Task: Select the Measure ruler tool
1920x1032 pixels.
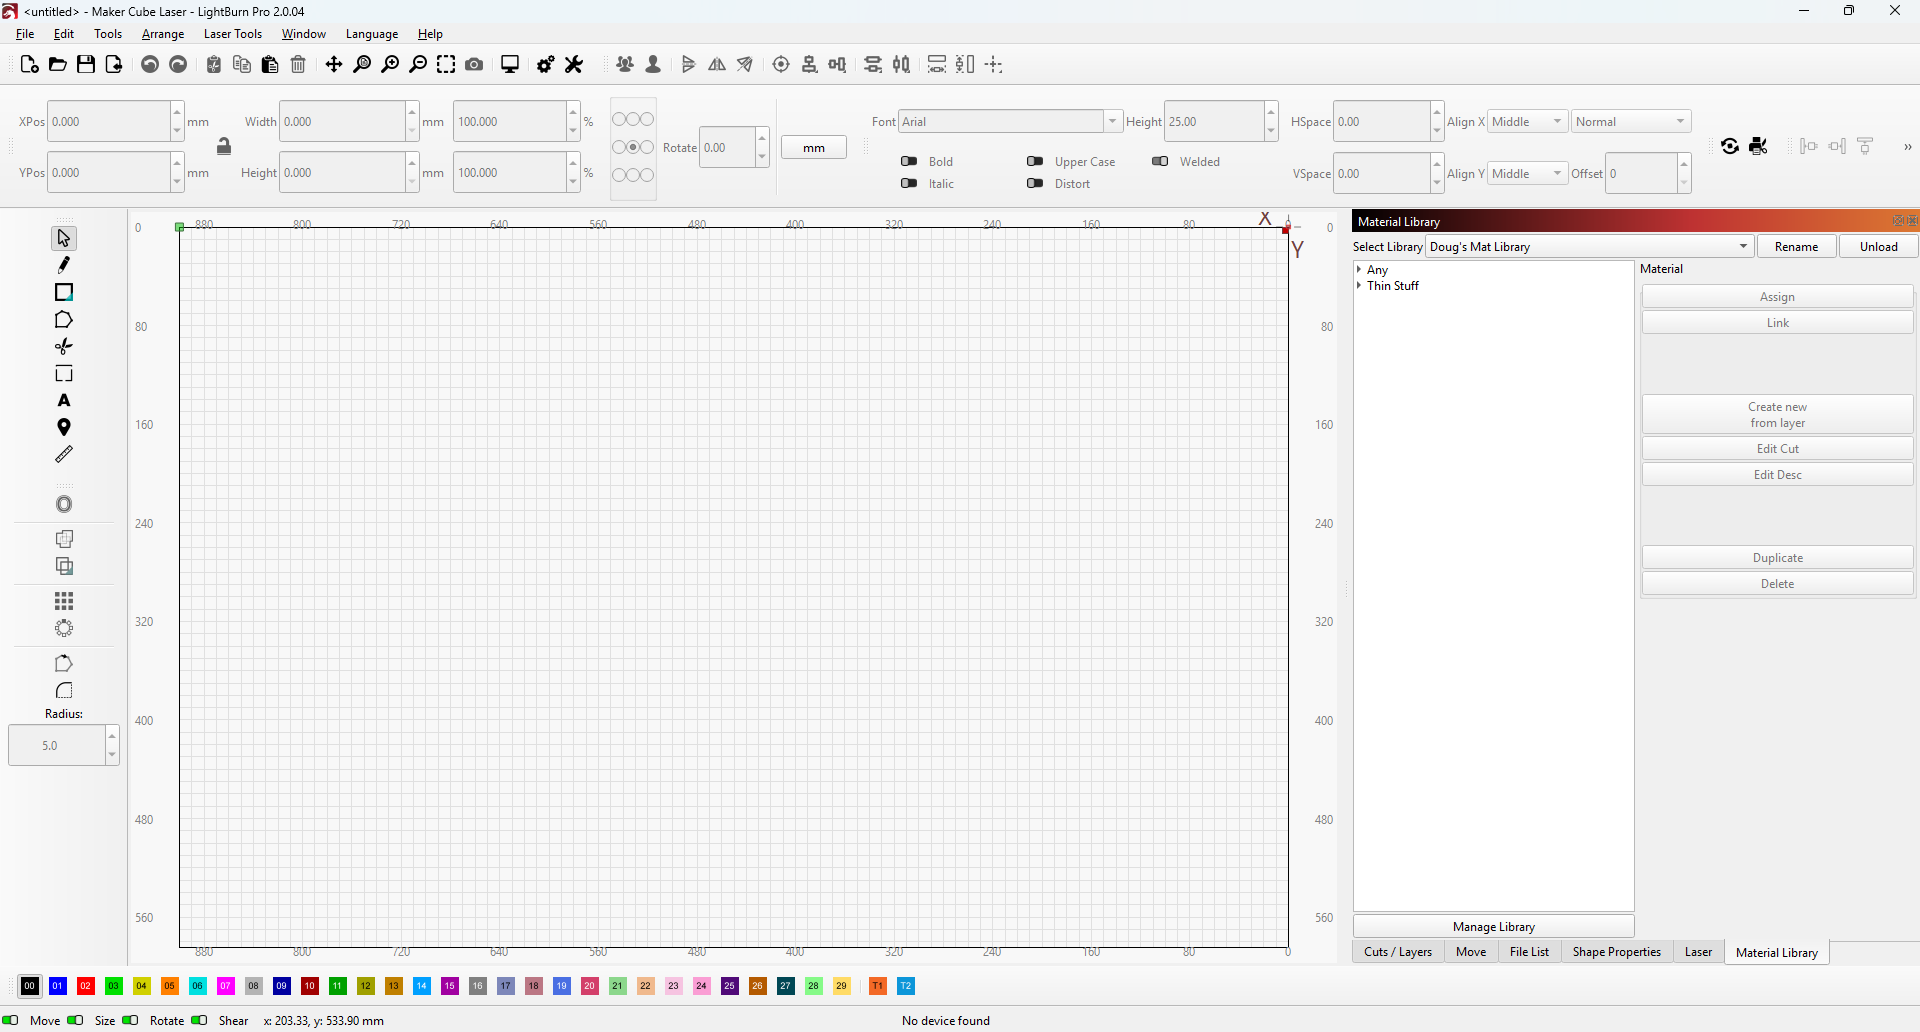Action: [64, 454]
